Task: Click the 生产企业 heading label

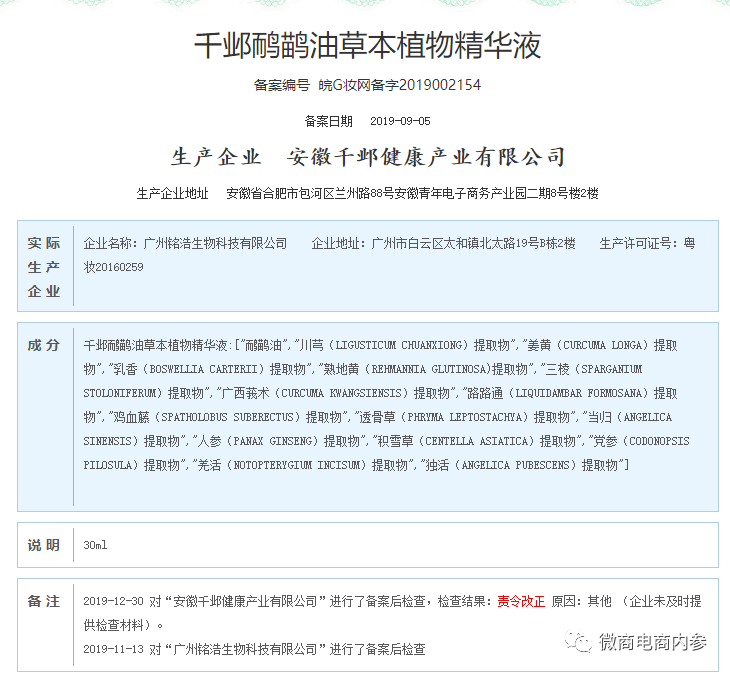Action: tap(216, 157)
